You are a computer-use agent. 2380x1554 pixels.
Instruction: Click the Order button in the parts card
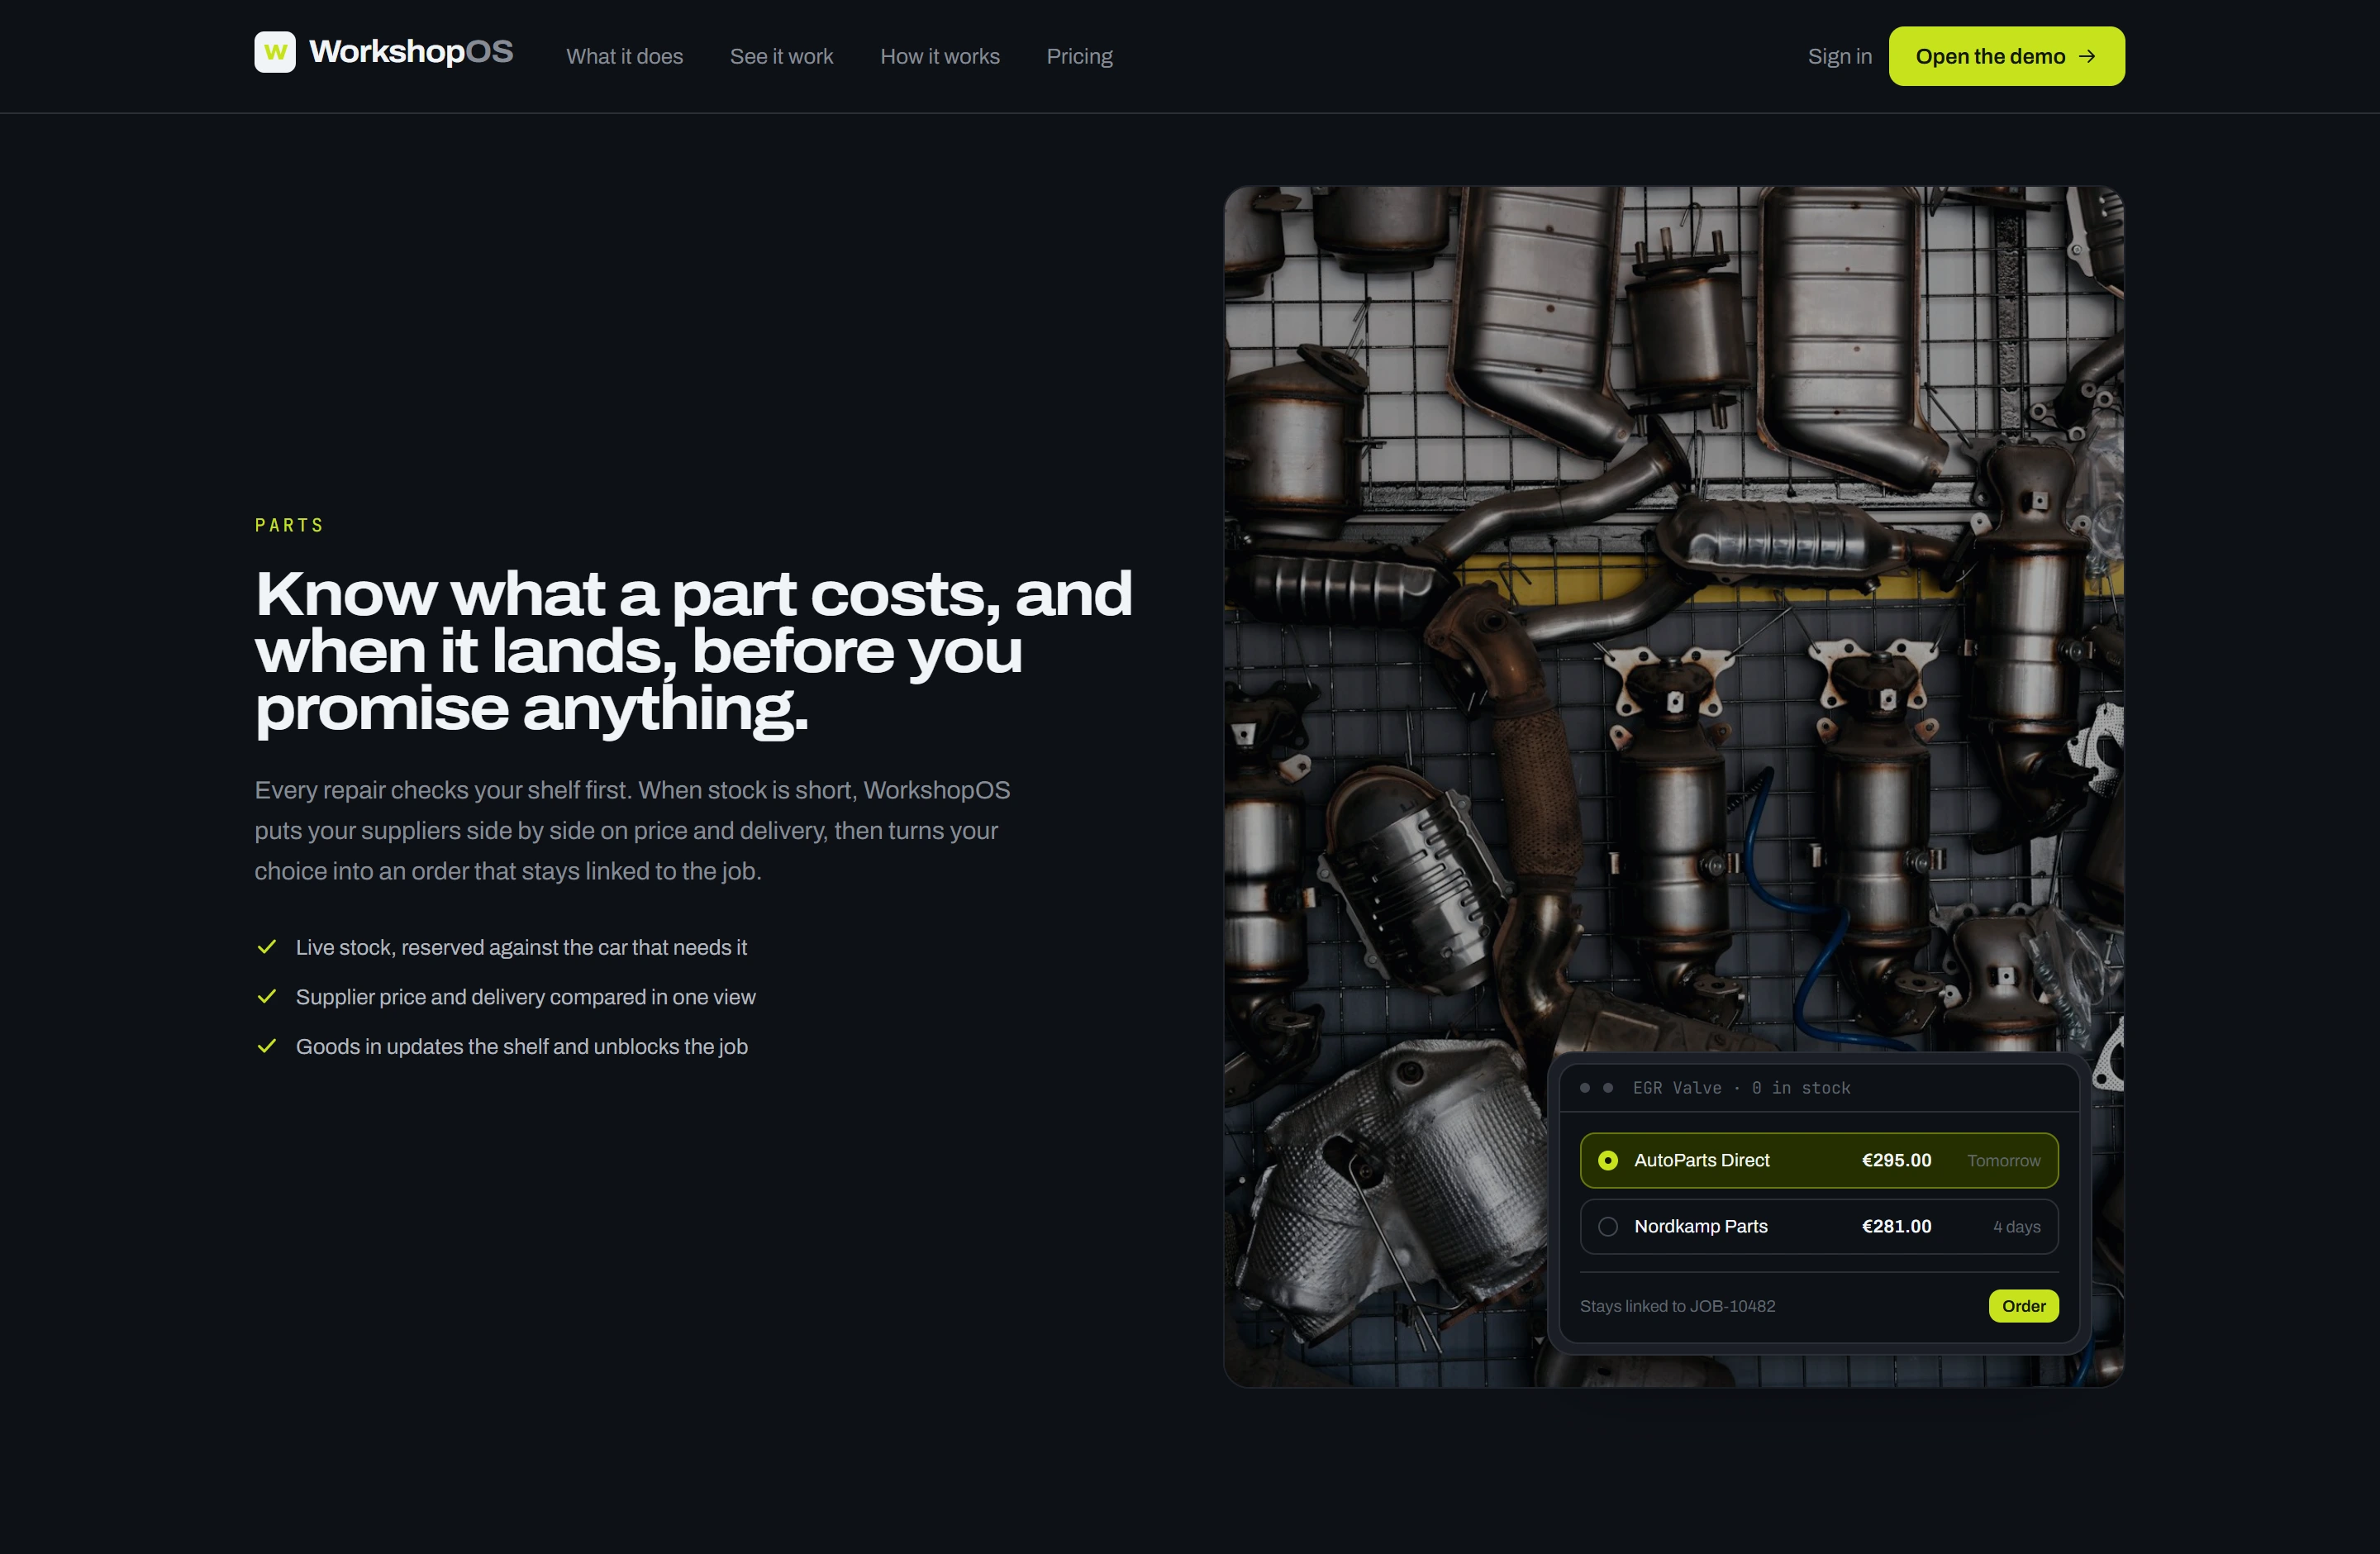(x=2023, y=1306)
